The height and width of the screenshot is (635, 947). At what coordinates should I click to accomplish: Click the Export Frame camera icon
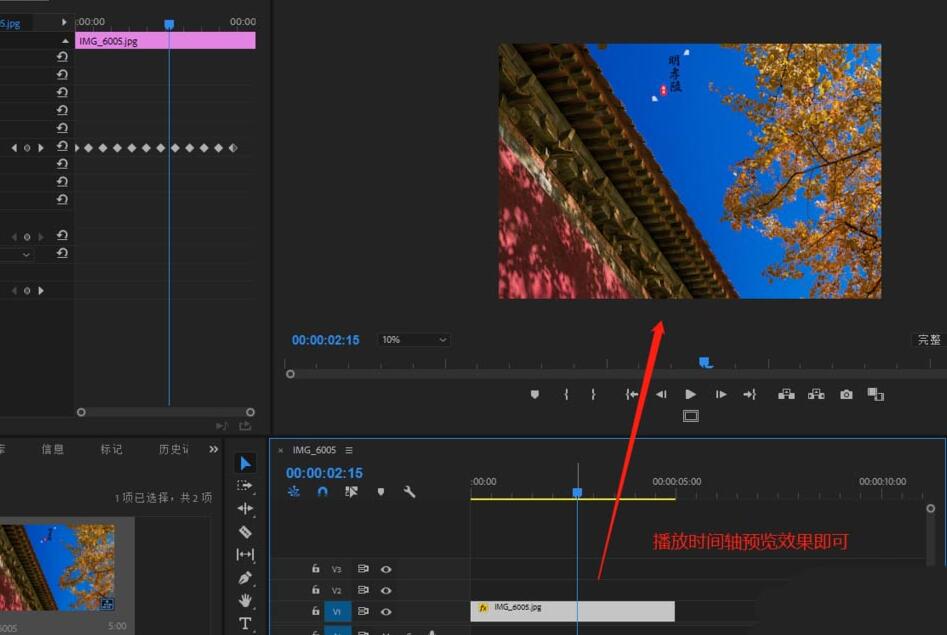pyautogui.click(x=845, y=394)
